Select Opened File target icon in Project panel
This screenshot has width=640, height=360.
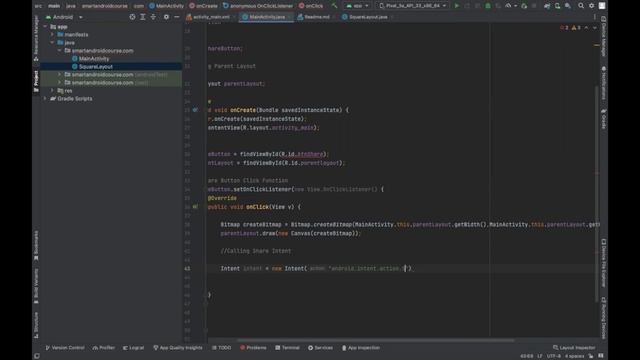[132, 17]
